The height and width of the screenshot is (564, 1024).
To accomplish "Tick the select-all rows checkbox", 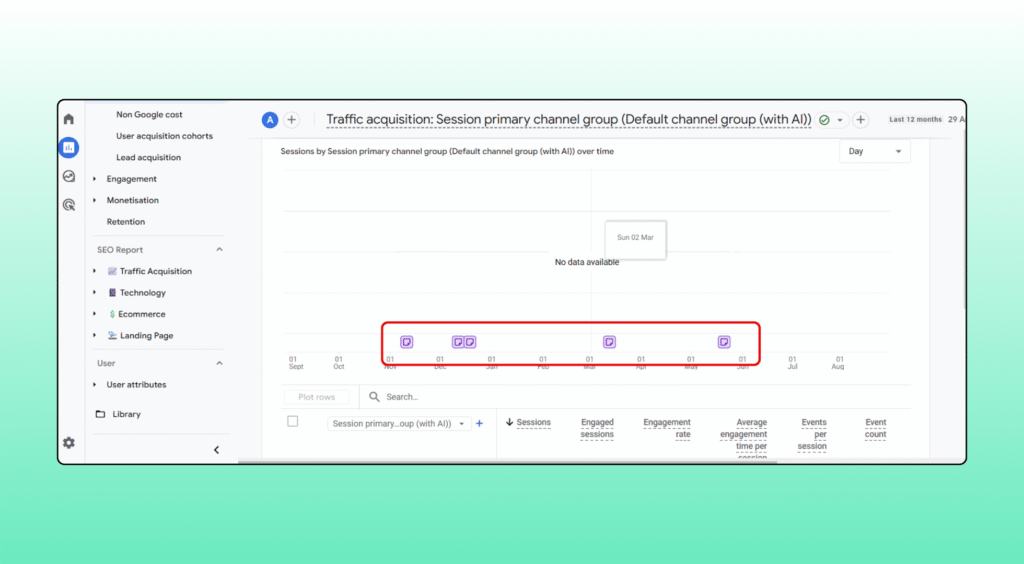I will [293, 421].
